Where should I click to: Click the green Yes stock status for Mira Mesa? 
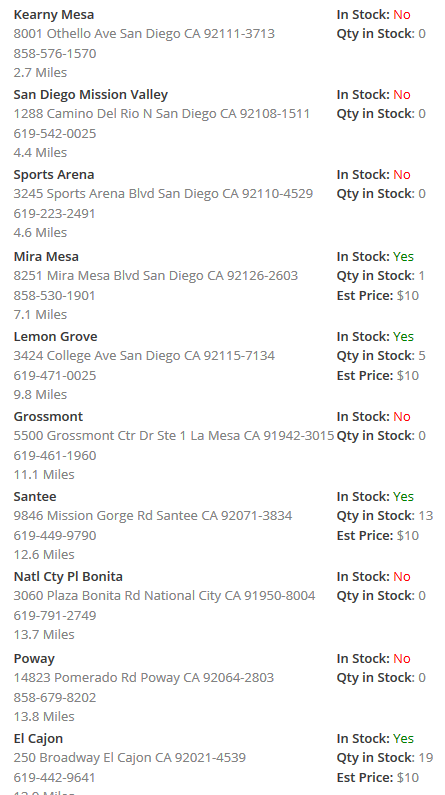pyautogui.click(x=403, y=257)
